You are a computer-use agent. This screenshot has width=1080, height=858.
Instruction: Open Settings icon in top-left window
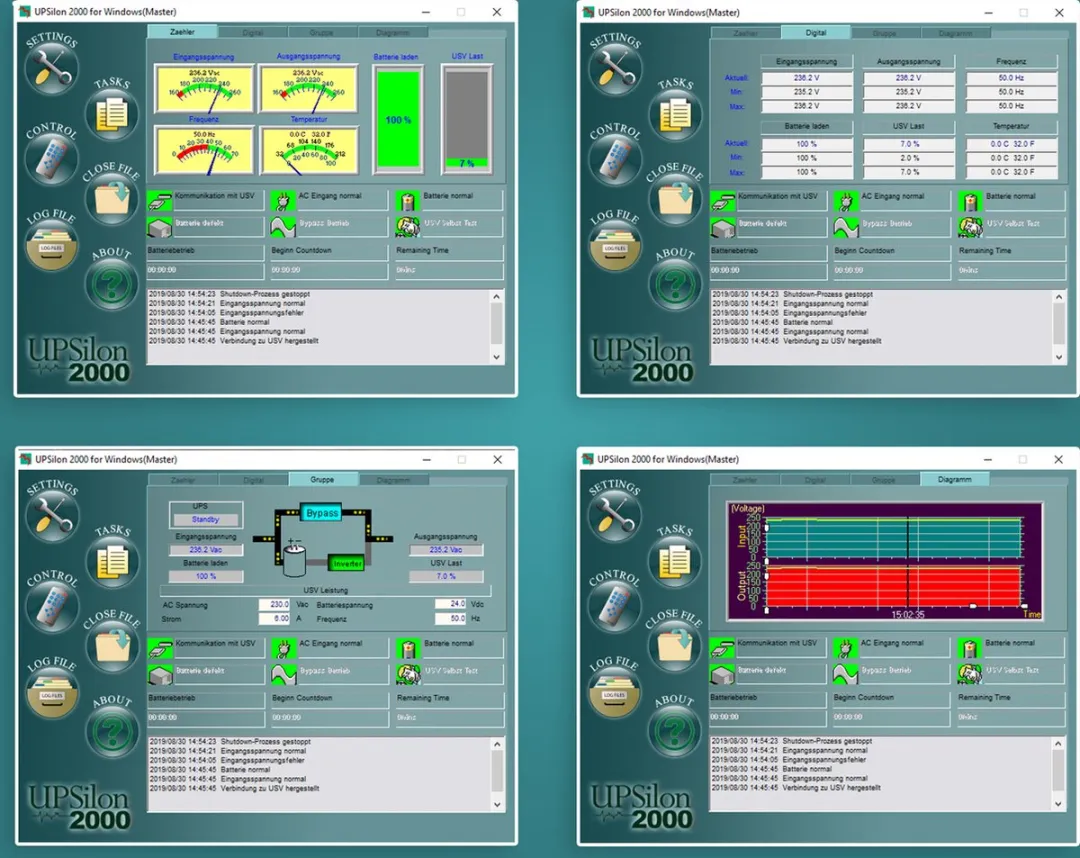pos(52,69)
